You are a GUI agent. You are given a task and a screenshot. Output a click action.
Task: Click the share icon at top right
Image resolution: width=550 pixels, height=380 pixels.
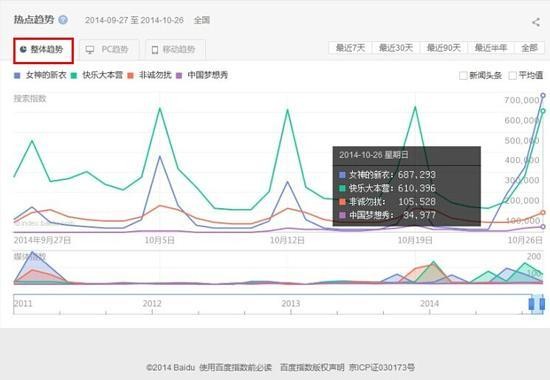pyautogui.click(x=536, y=22)
